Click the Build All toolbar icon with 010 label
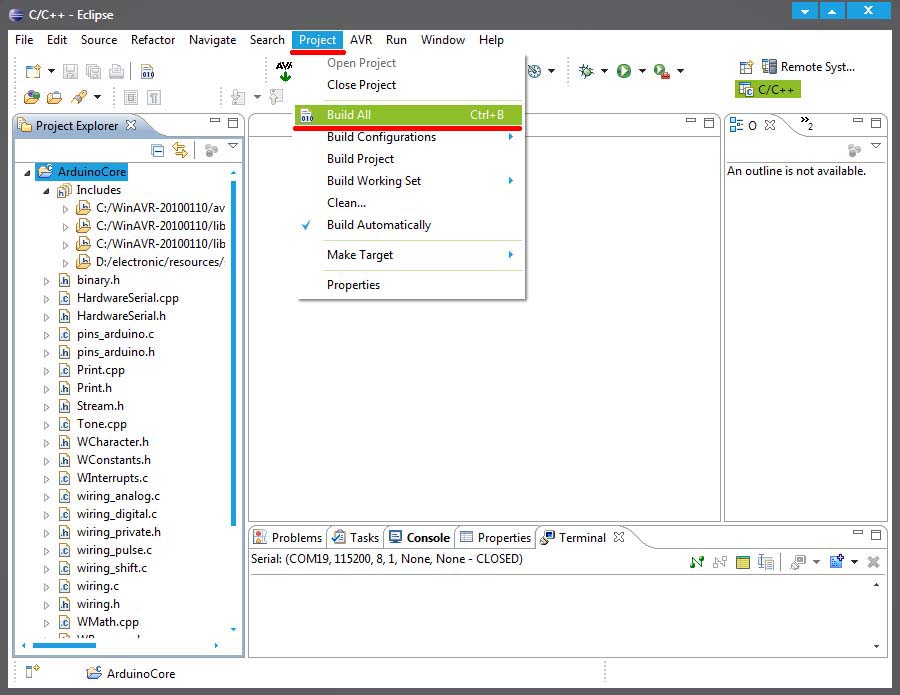This screenshot has height=695, width=900. [x=148, y=71]
